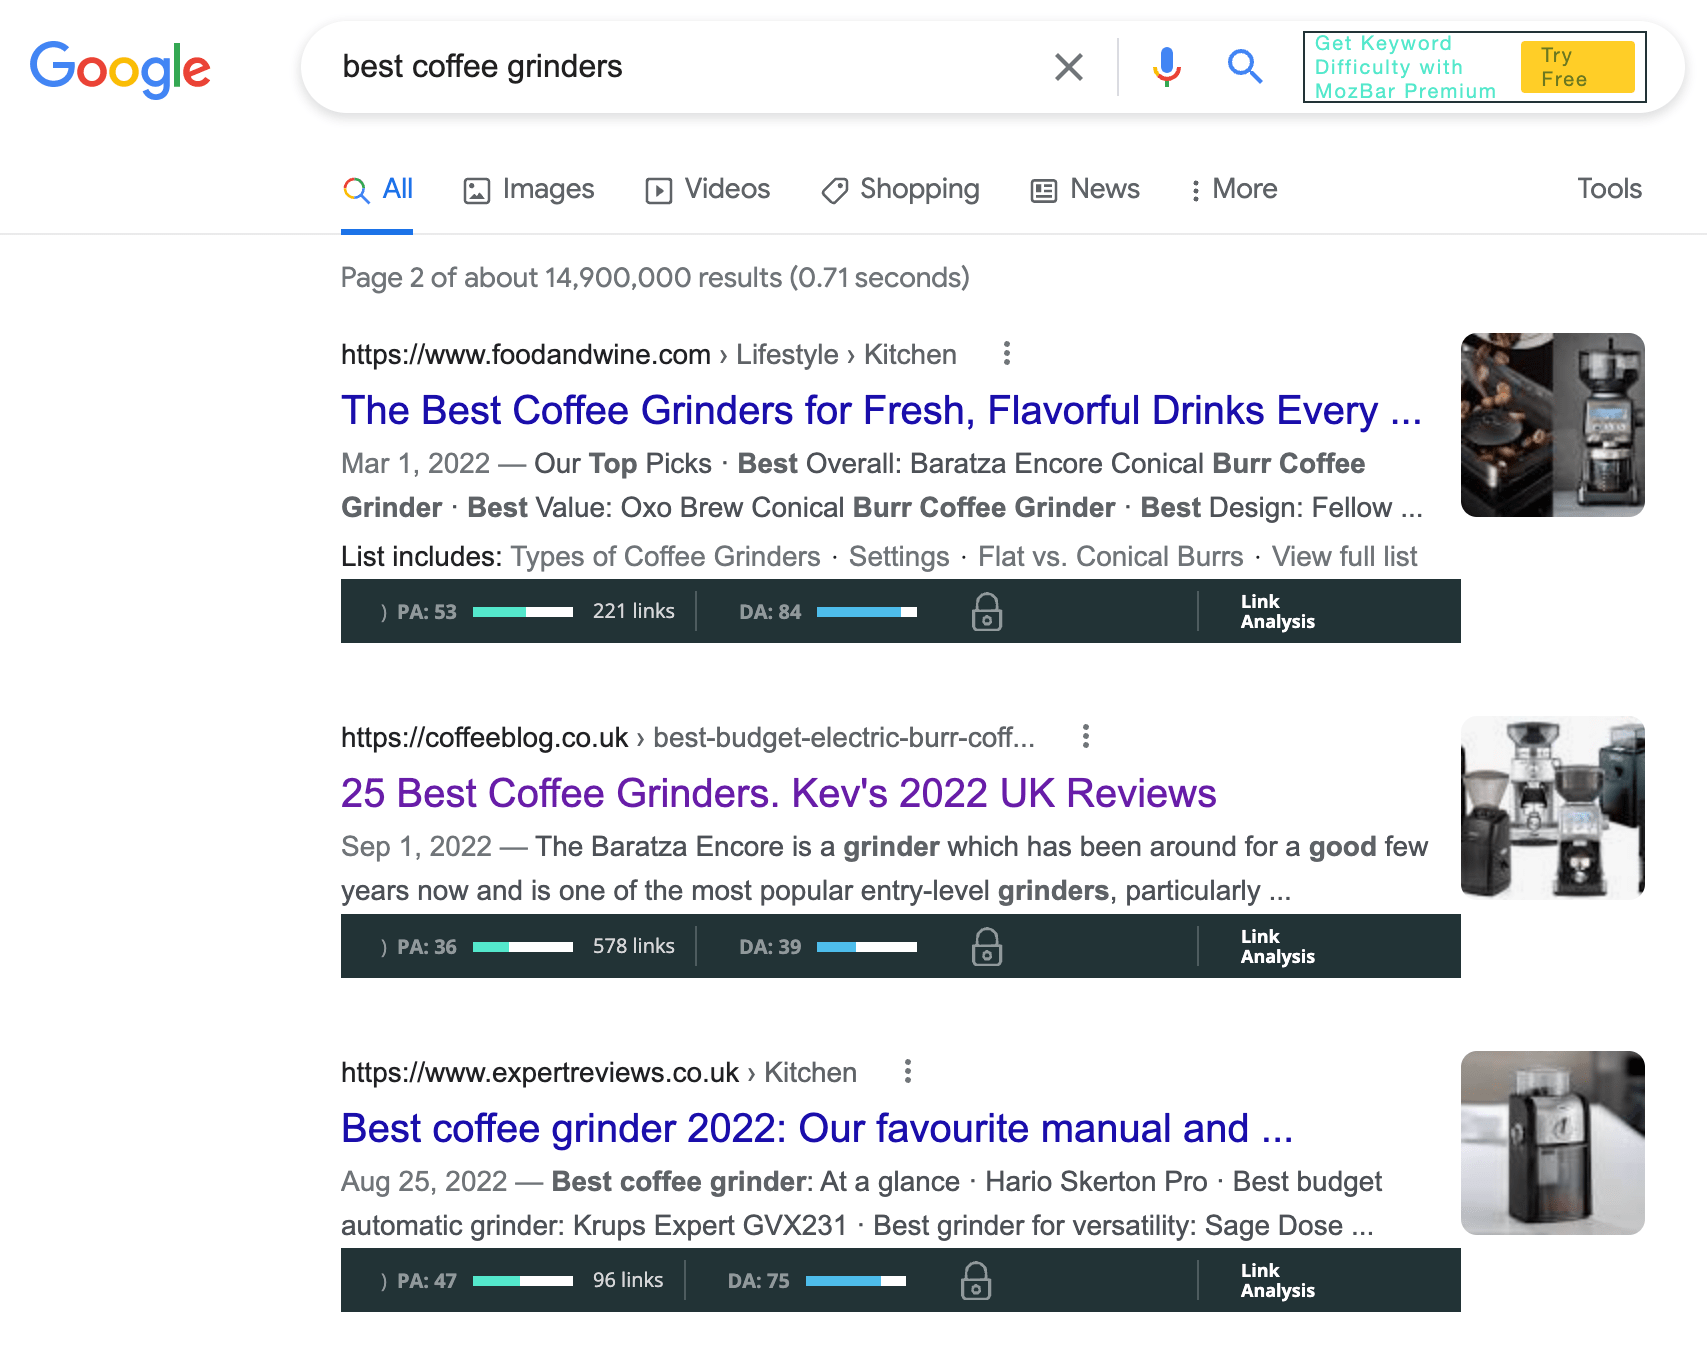This screenshot has width=1707, height=1346.
Task: Click foodandwine.com coffee grinder thumbnail
Action: coord(1552,425)
